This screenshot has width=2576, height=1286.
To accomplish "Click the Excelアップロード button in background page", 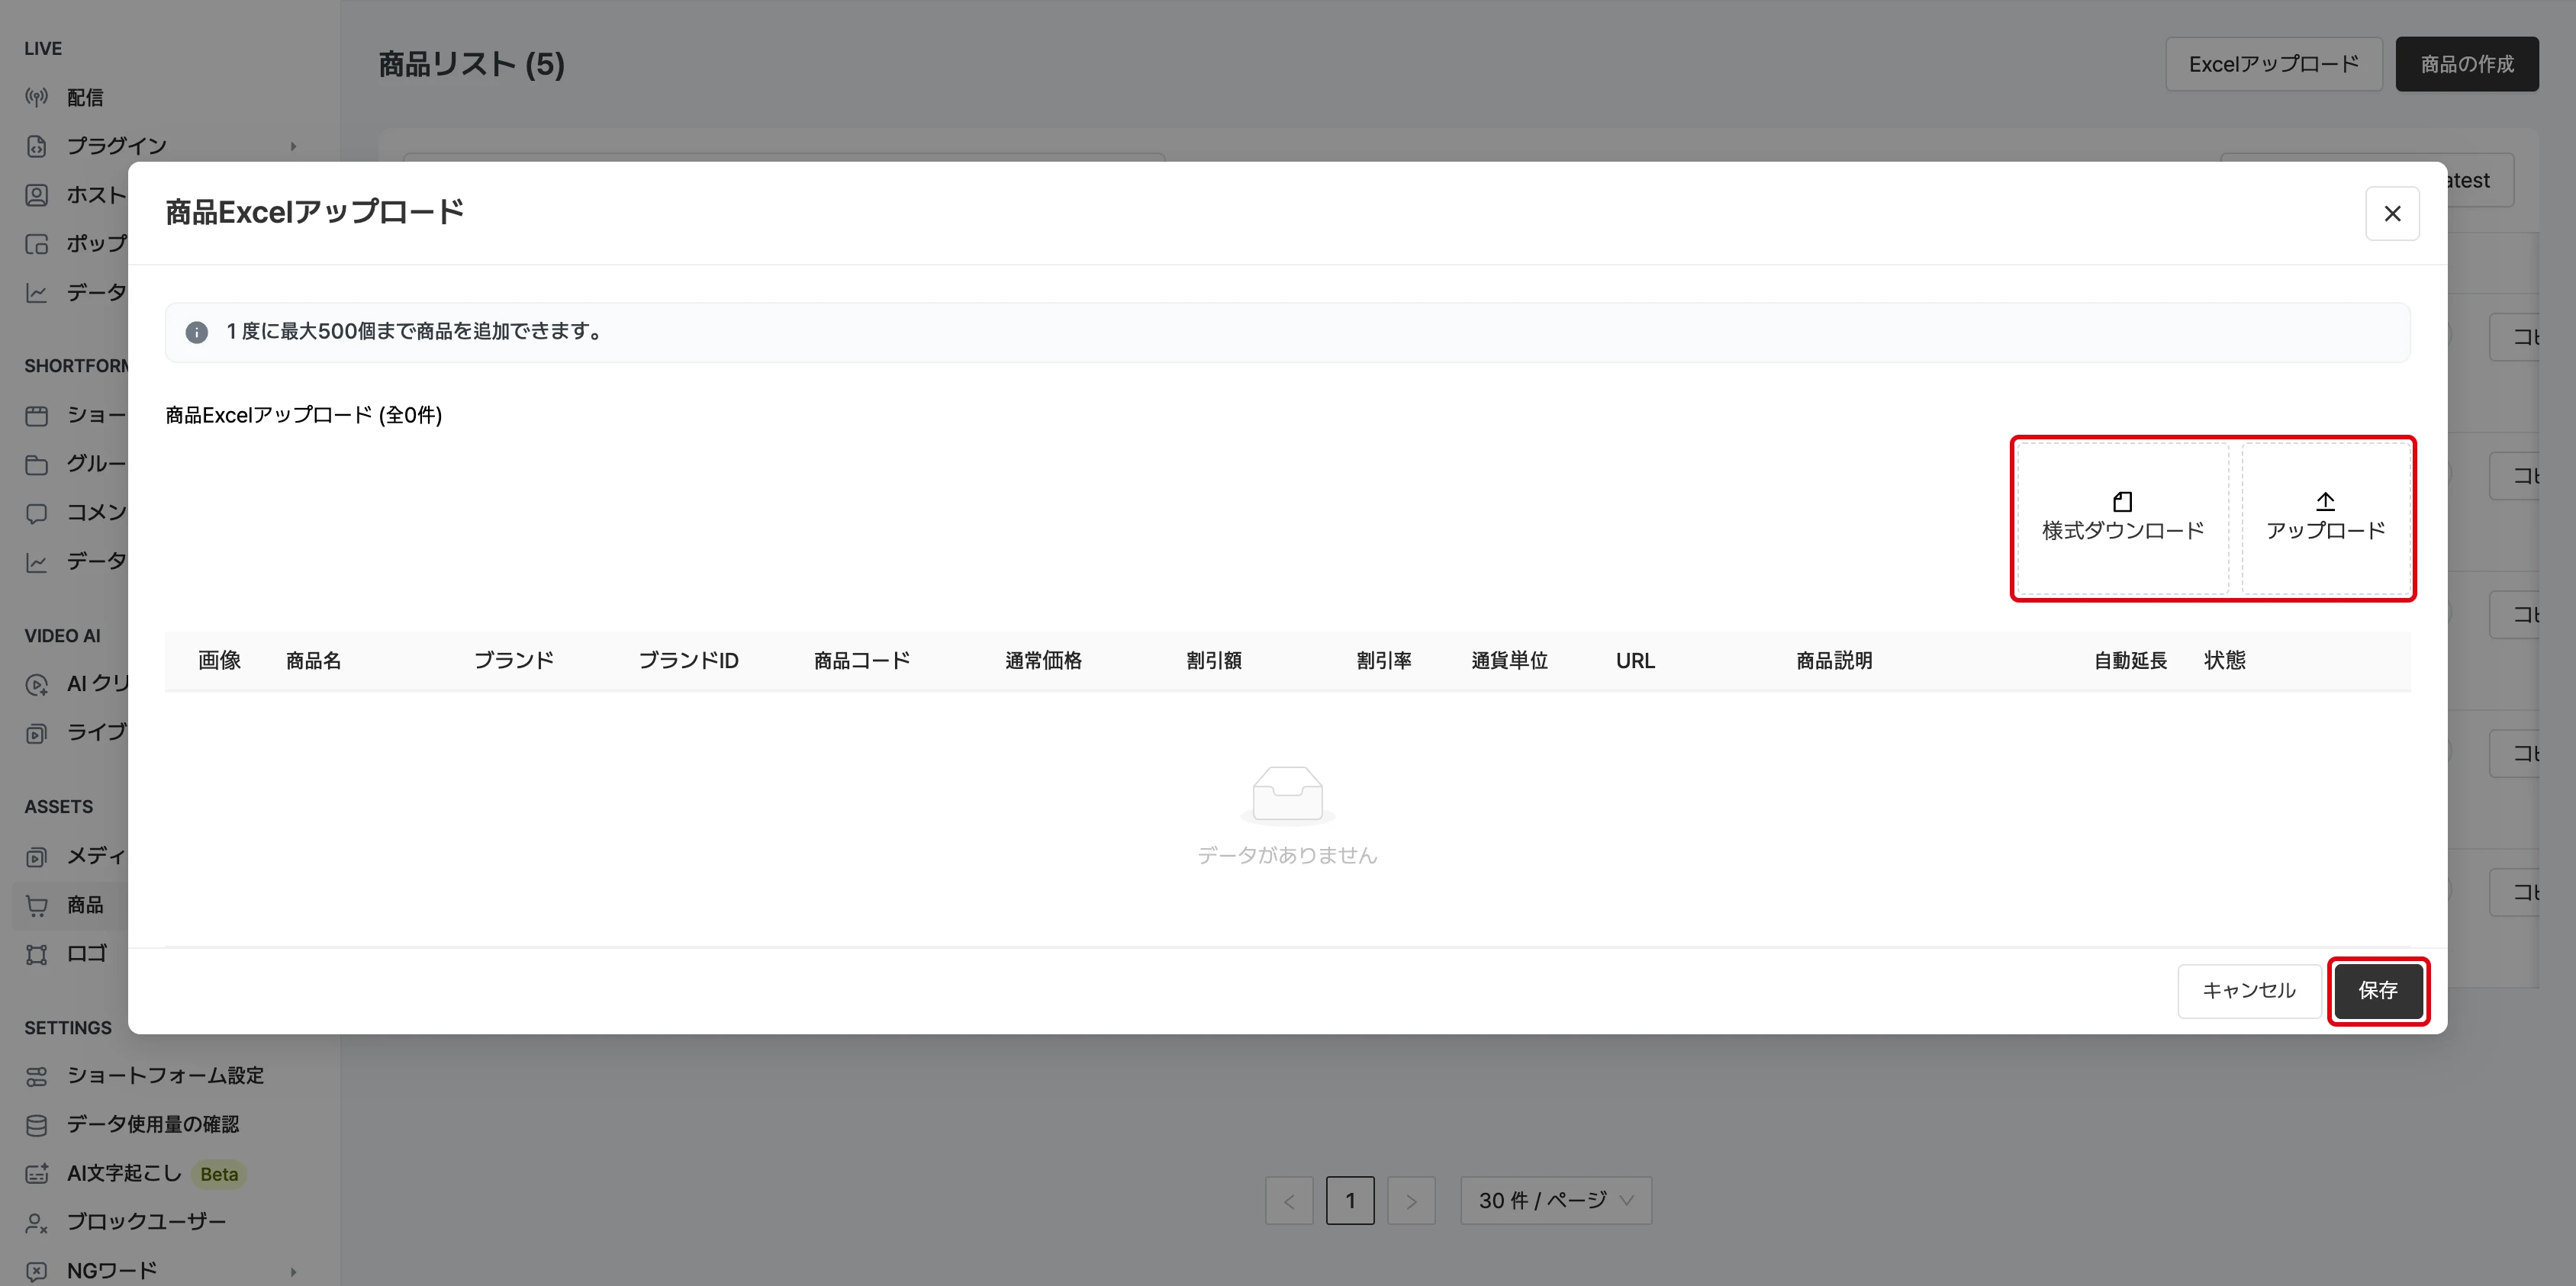I will (2273, 64).
